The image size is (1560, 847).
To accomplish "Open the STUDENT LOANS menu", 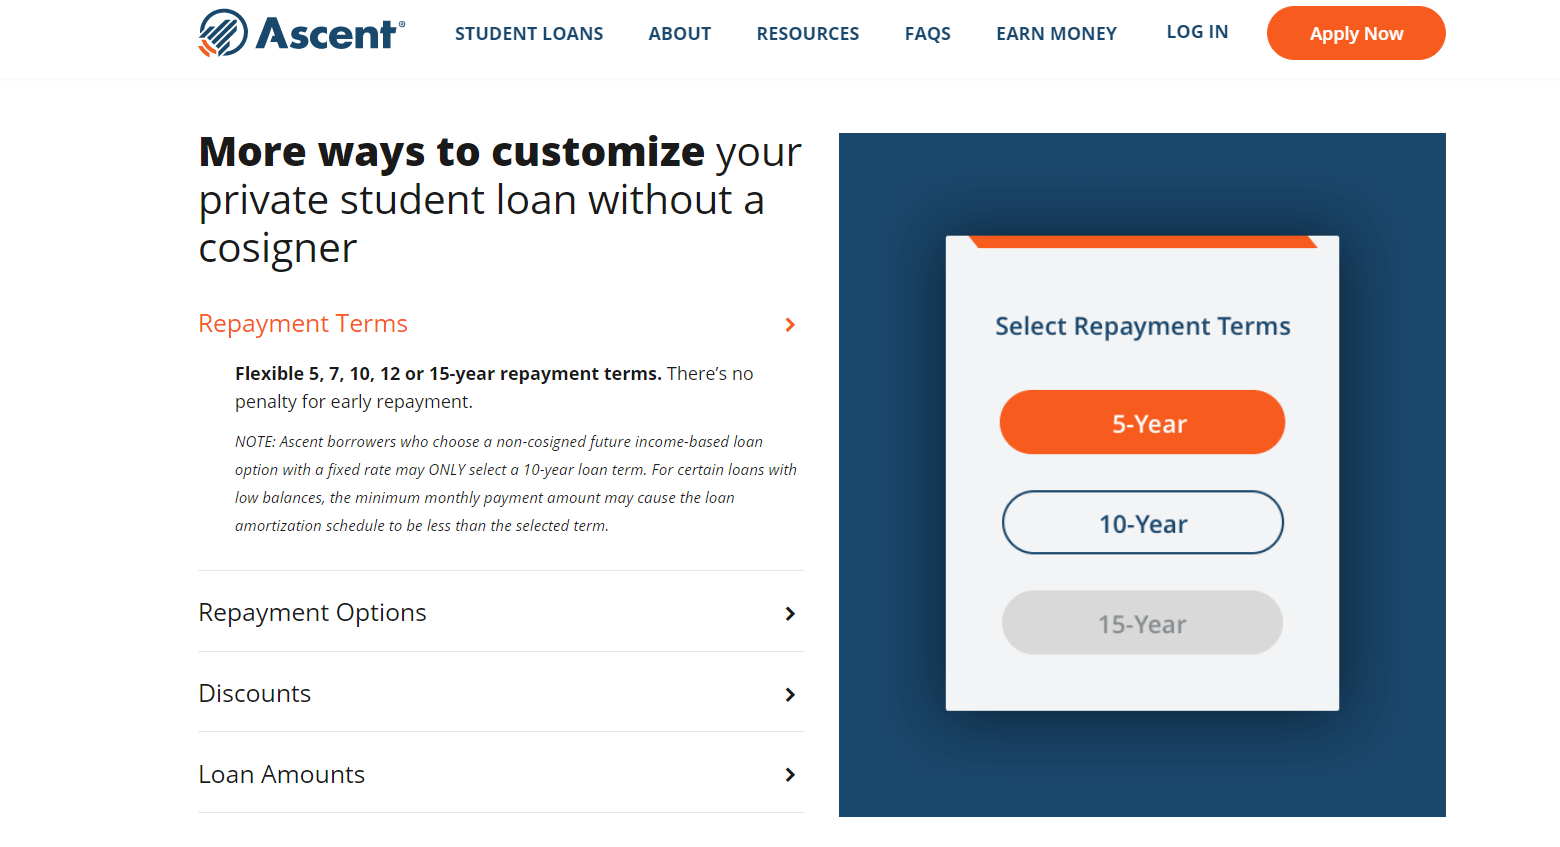I will click(529, 33).
